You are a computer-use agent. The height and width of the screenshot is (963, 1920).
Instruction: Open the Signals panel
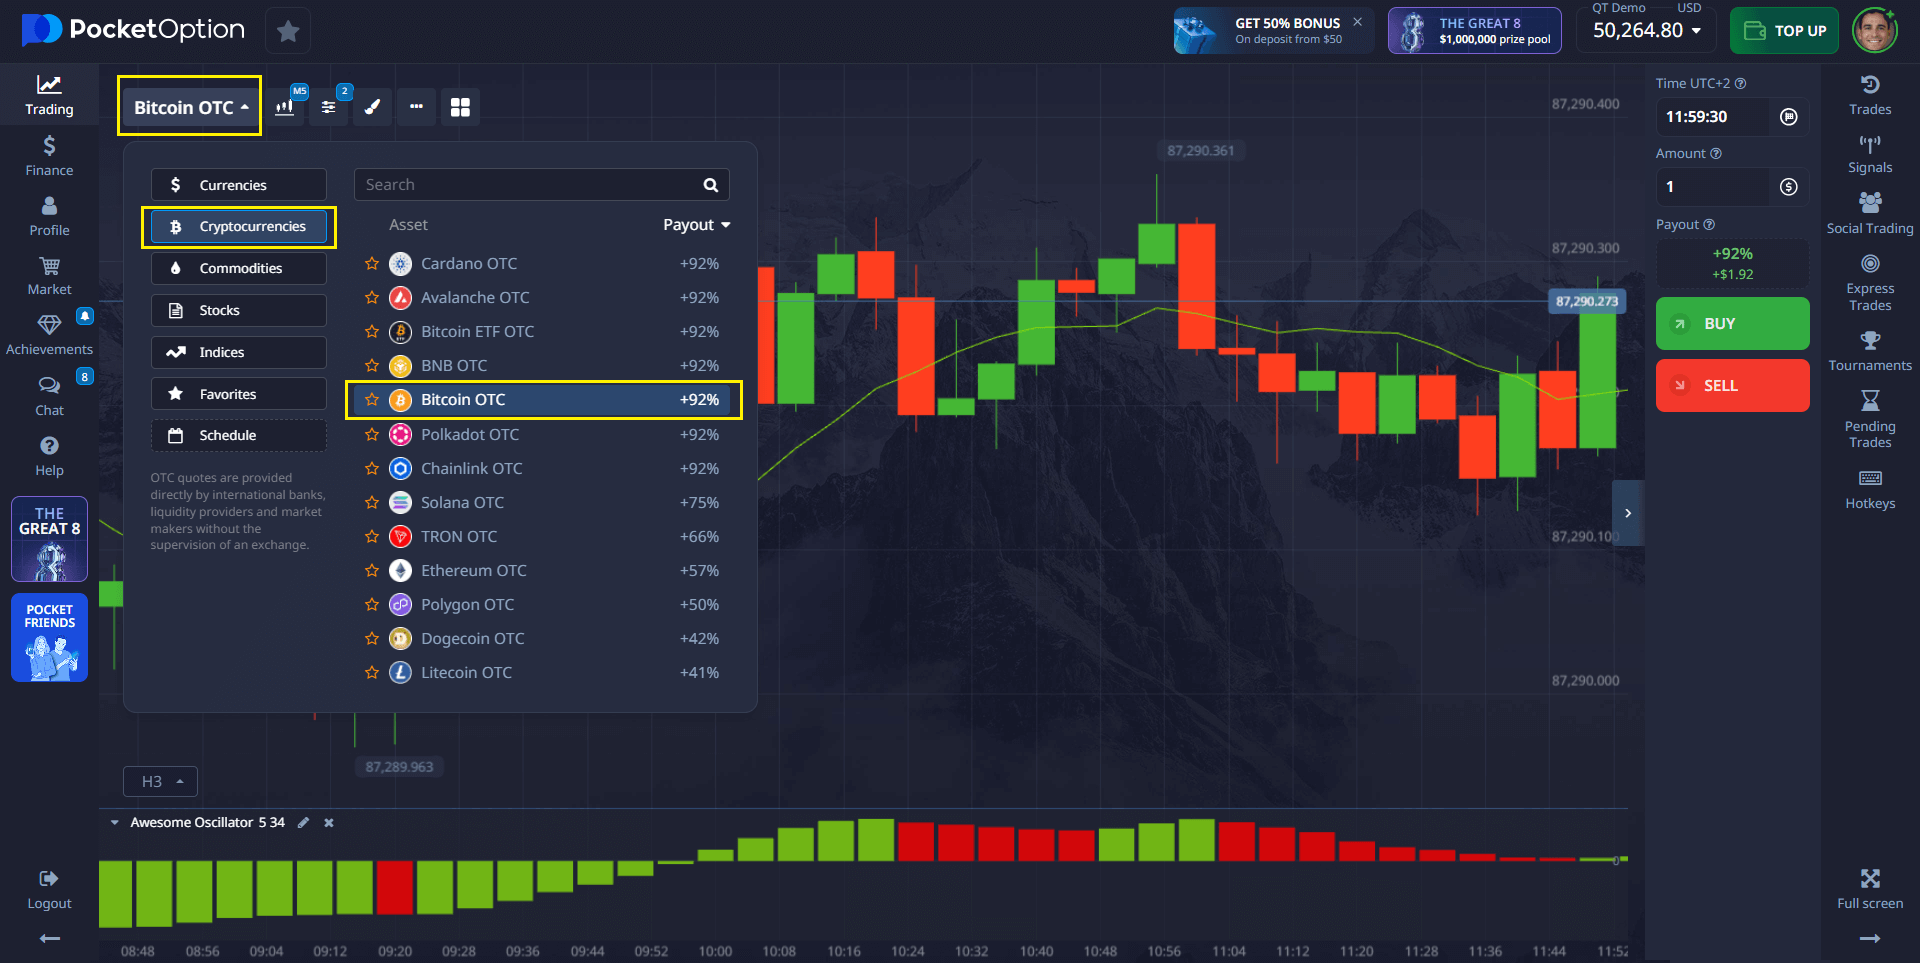coord(1869,154)
